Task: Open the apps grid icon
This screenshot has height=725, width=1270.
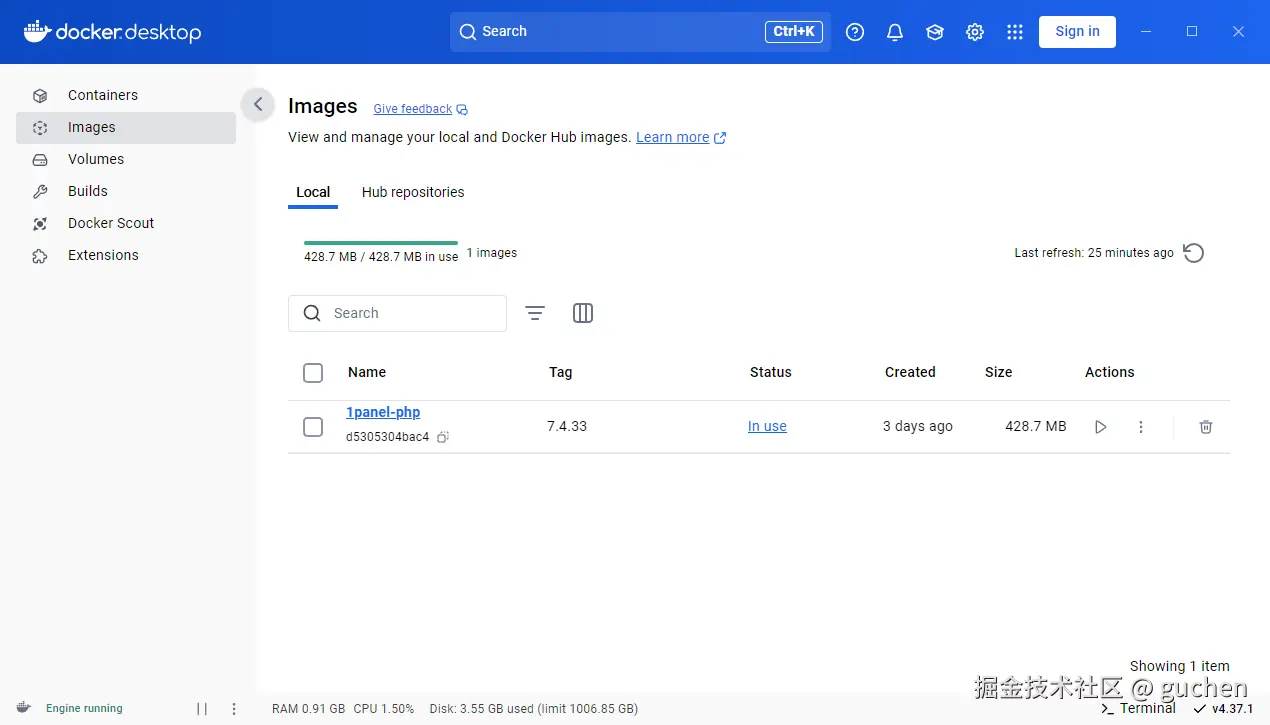Action: (x=1015, y=32)
